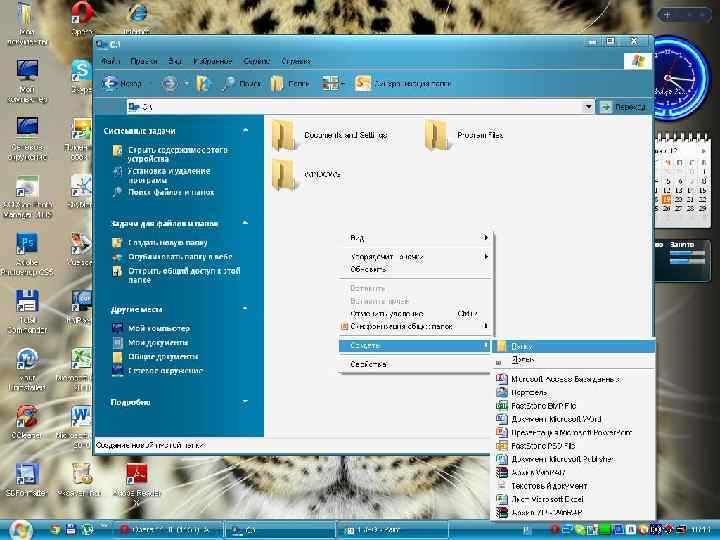The image size is (720, 540).
Task: Create a new Folder (Папку) from the submenu
Action: click(574, 347)
